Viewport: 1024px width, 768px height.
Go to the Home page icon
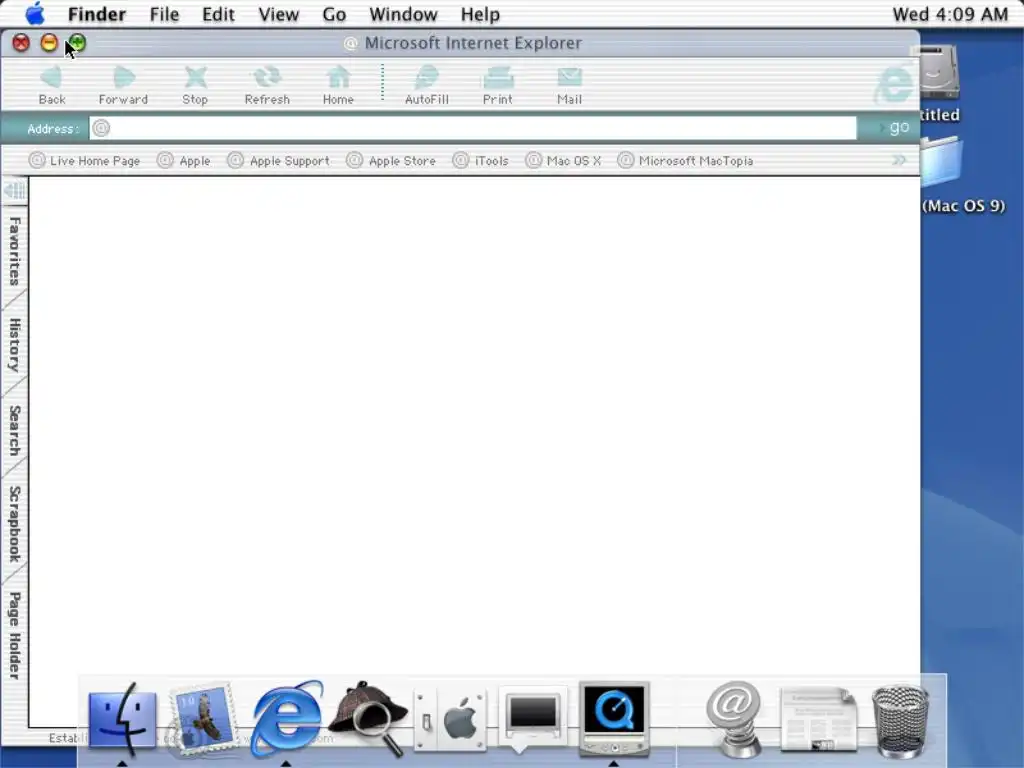pos(338,84)
